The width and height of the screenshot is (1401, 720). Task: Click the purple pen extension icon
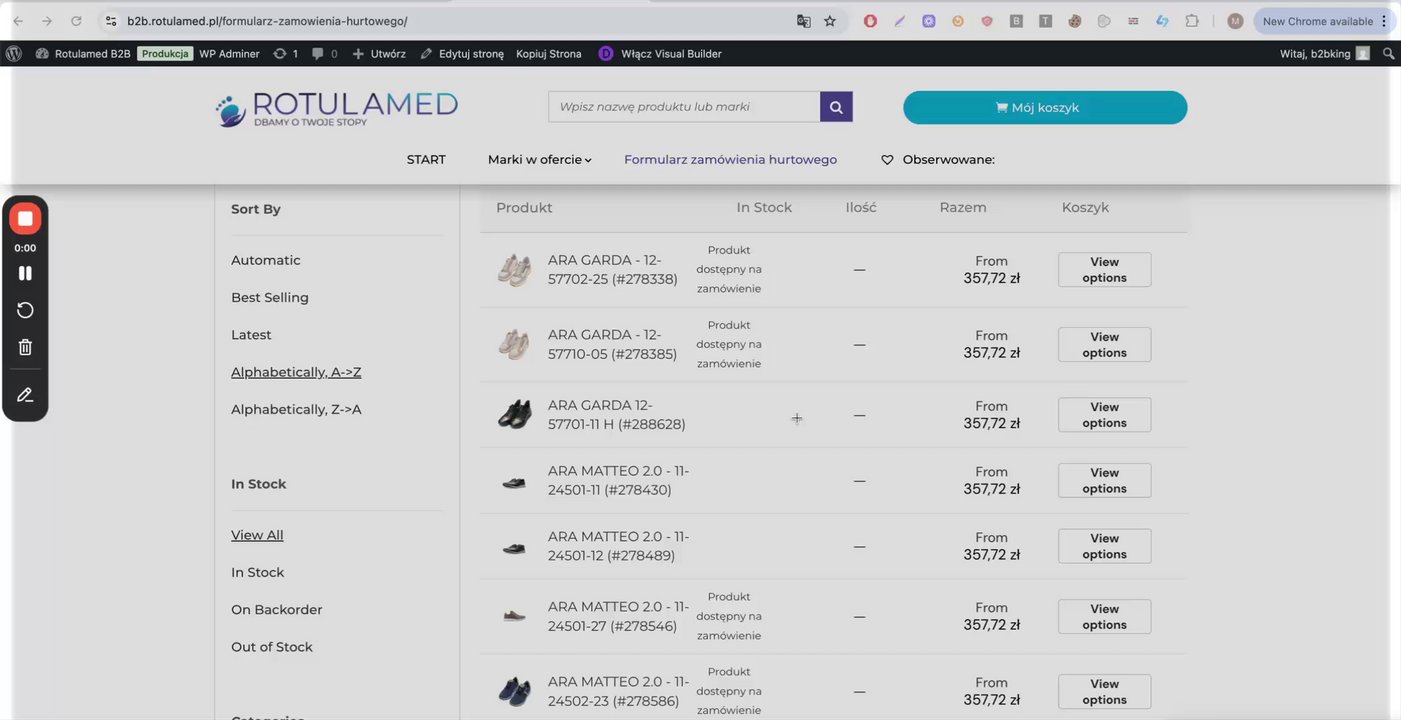[900, 21]
